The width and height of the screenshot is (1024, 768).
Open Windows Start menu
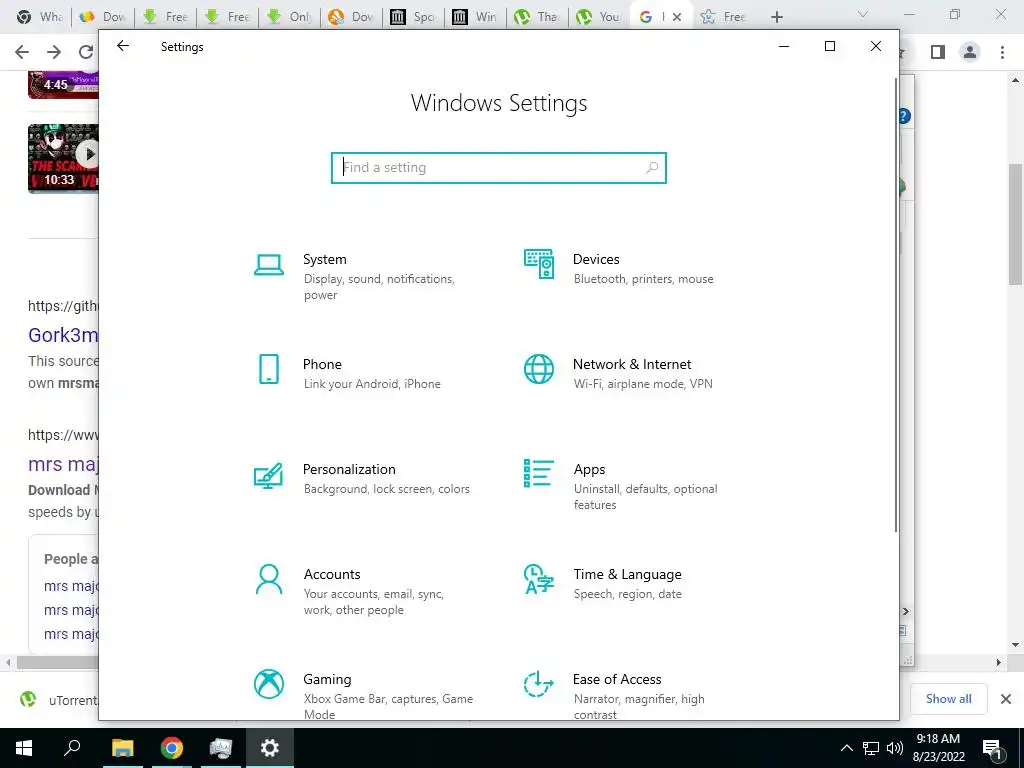(x=24, y=748)
